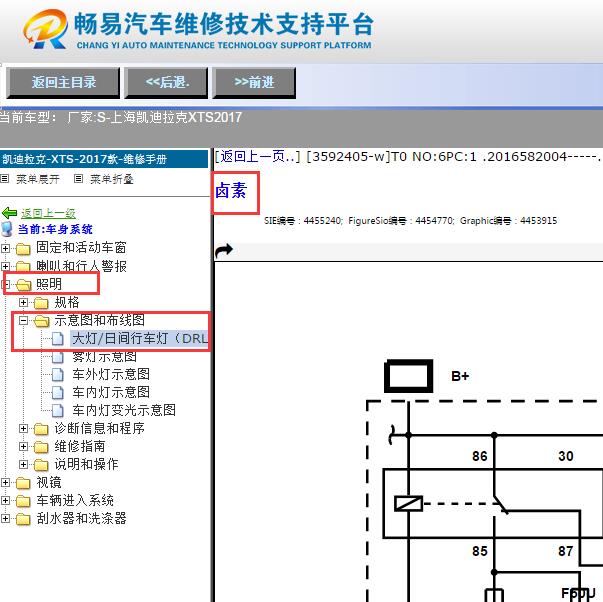The height and width of the screenshot is (602, 603).
Task: Click the B+ label in diagram
Action: point(460,376)
